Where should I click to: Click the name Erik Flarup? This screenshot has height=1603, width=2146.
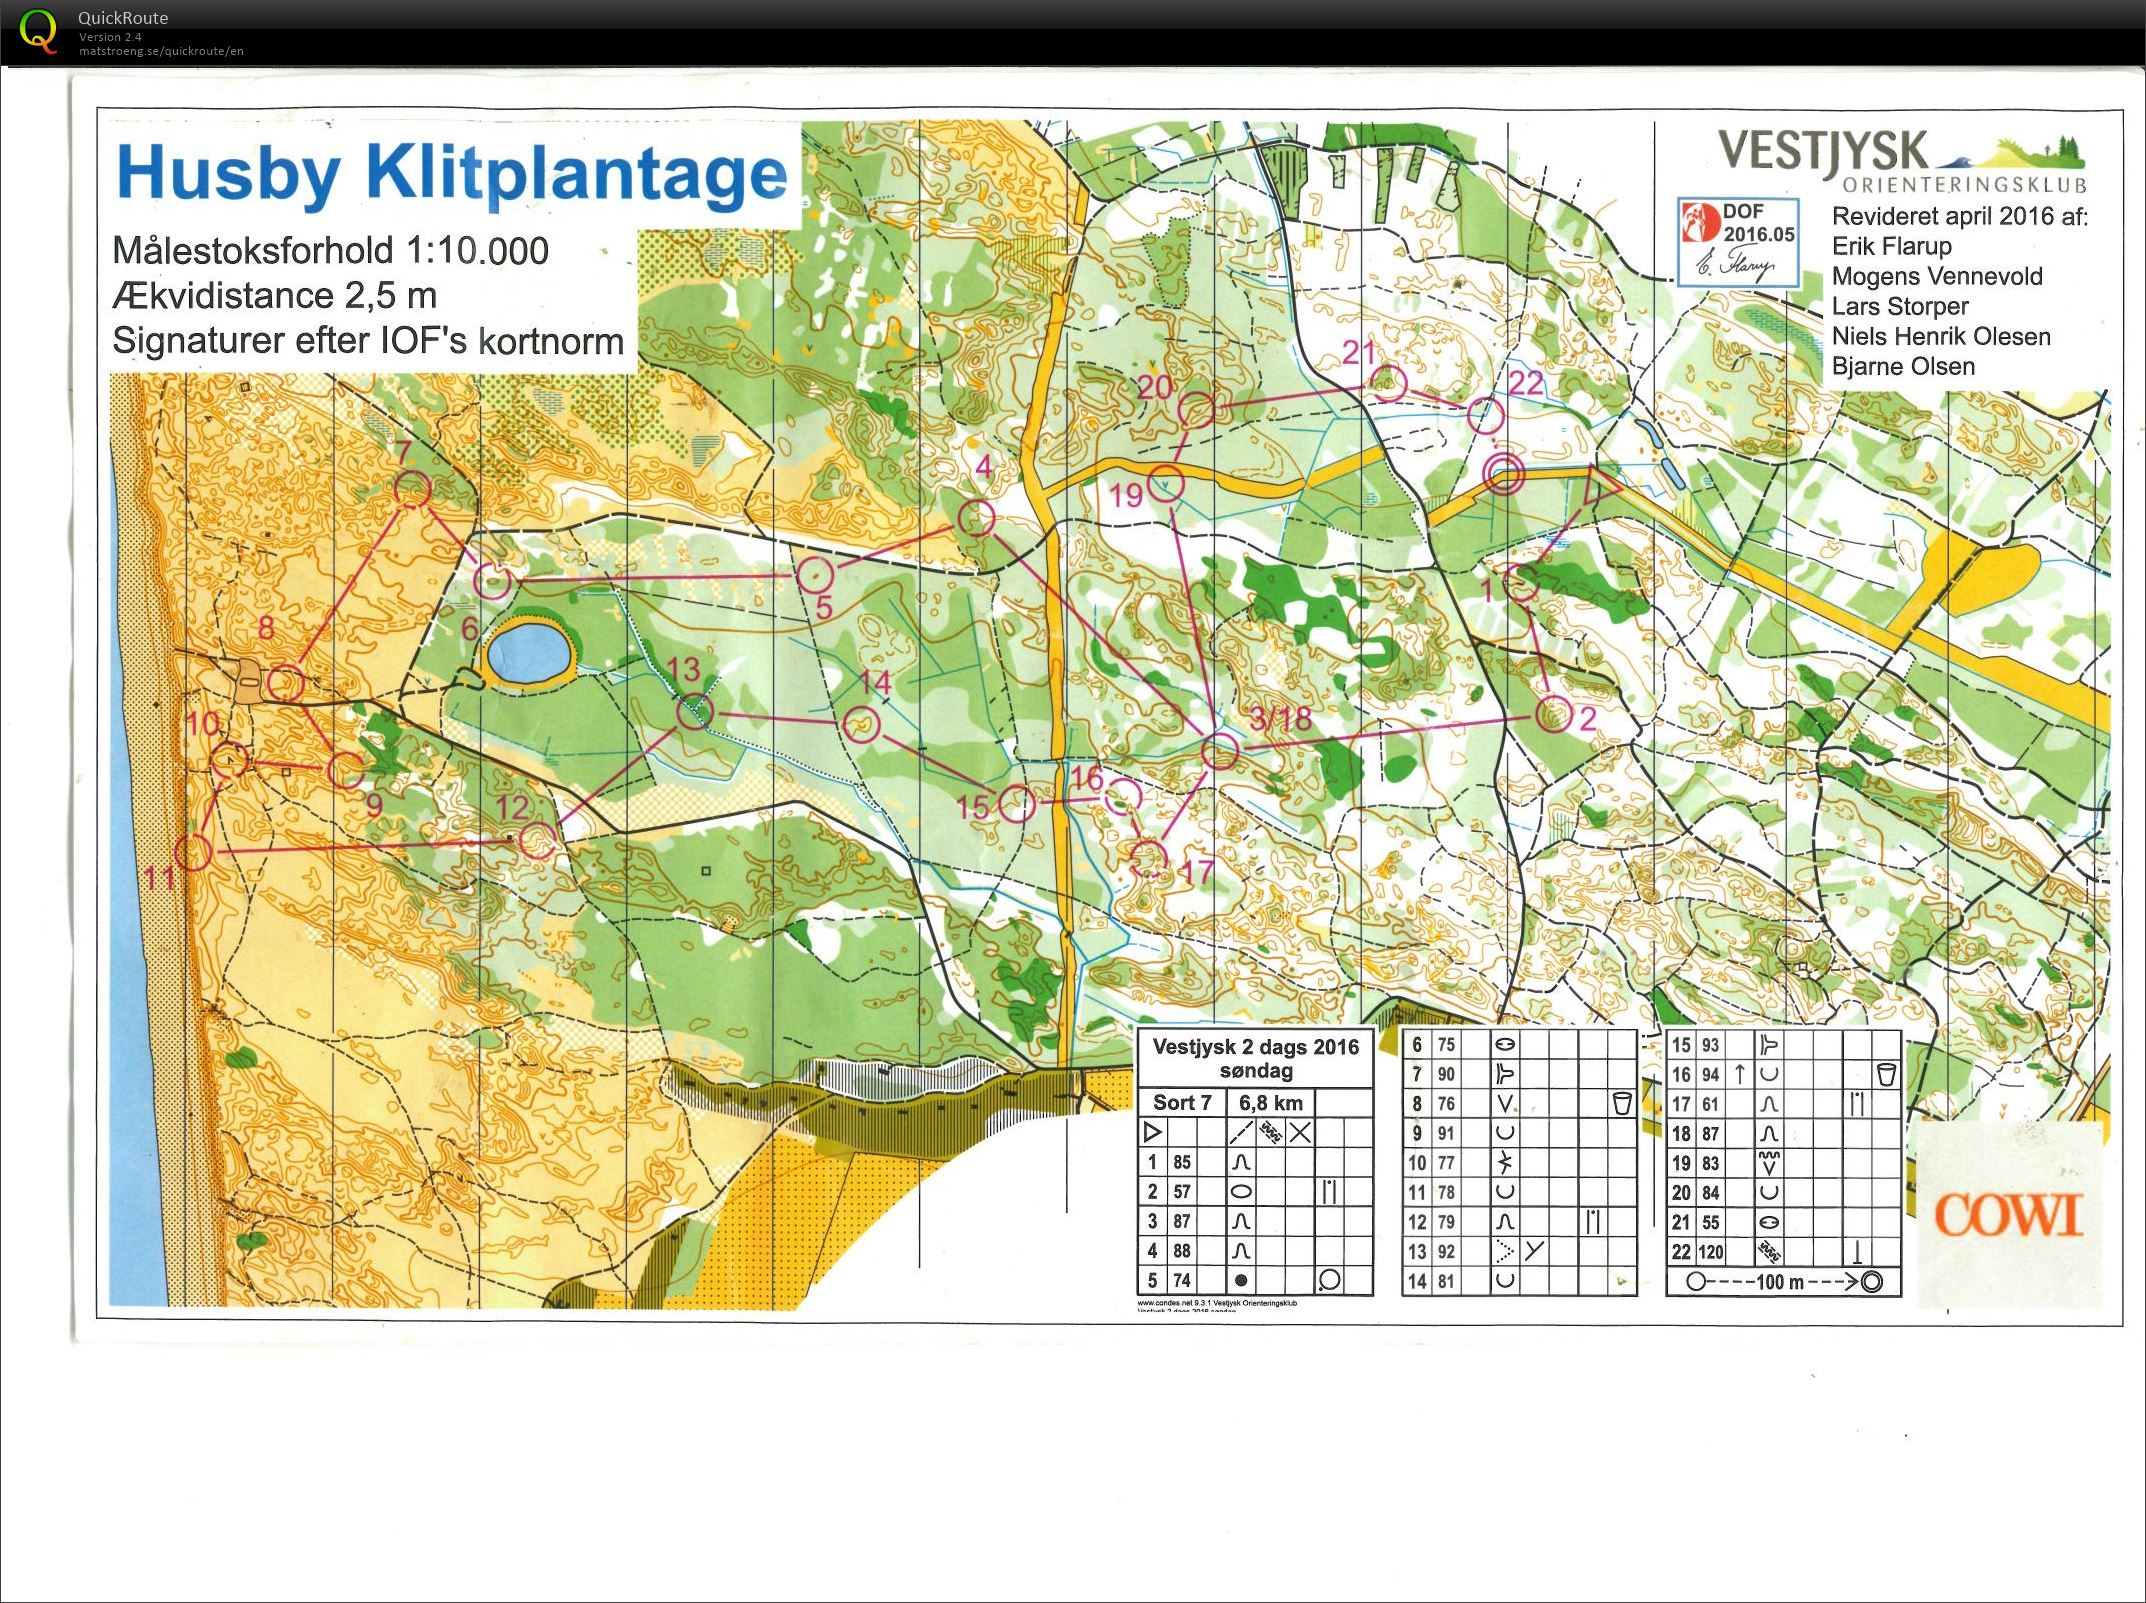pos(1892,246)
